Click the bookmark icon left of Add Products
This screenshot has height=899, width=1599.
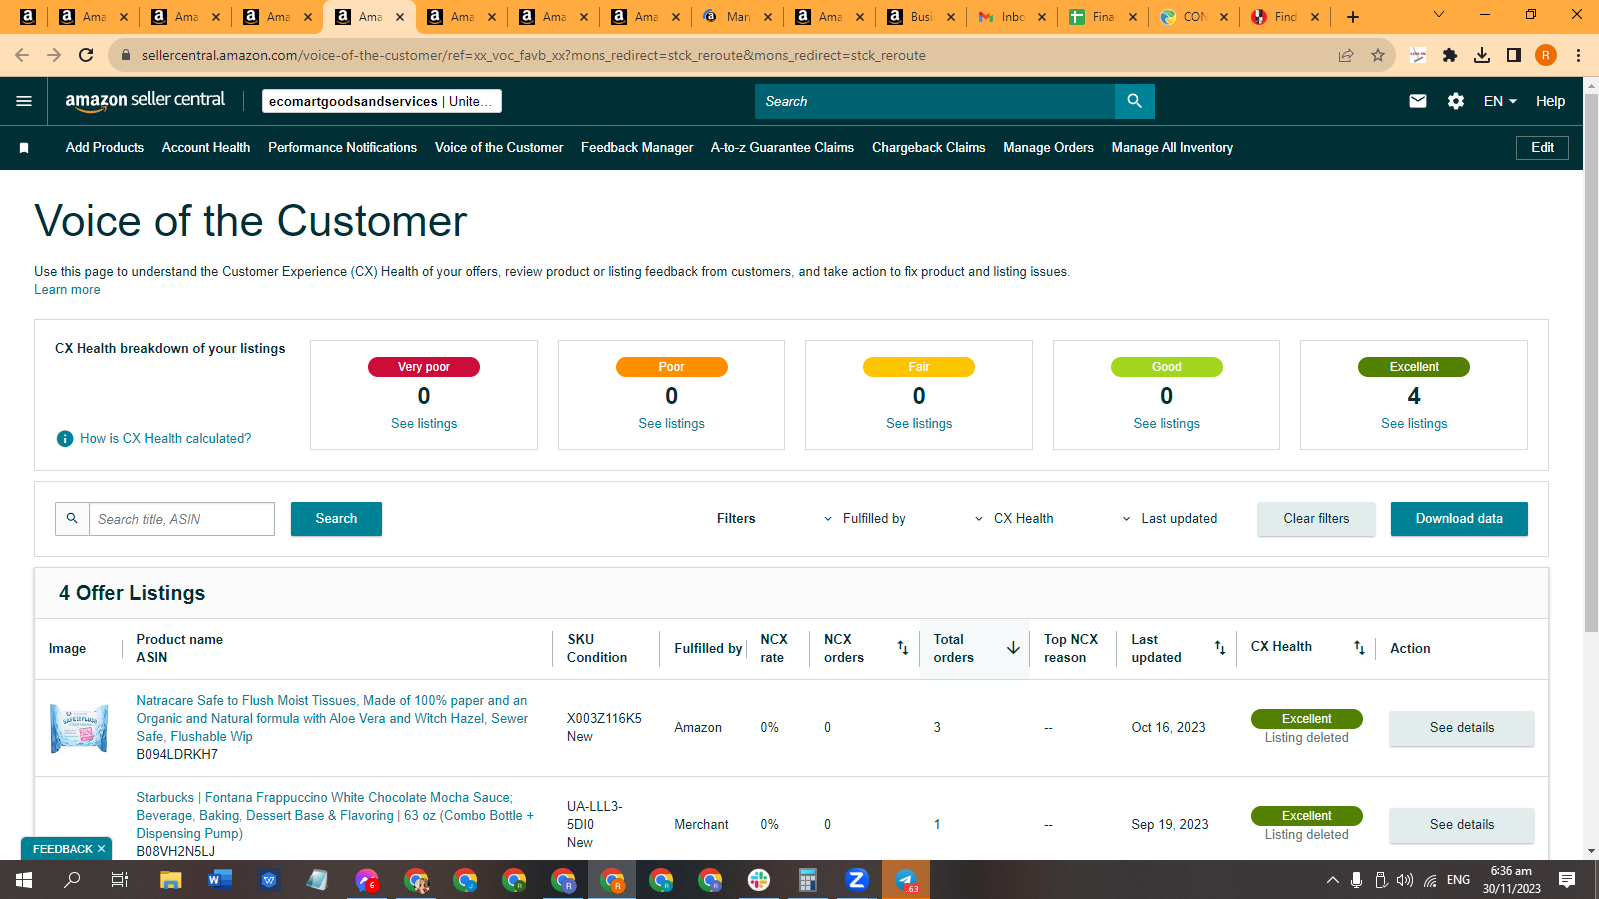click(x=24, y=148)
